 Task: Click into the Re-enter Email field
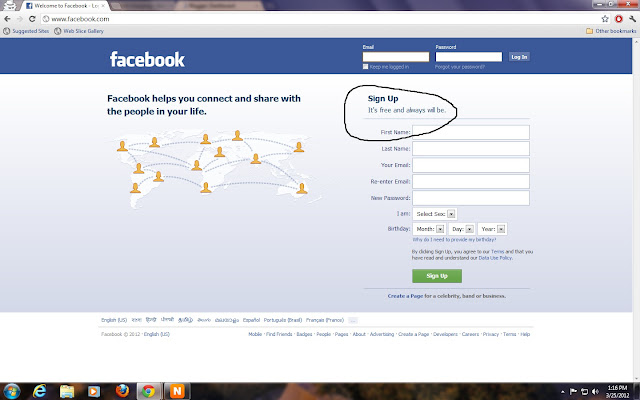click(x=471, y=181)
